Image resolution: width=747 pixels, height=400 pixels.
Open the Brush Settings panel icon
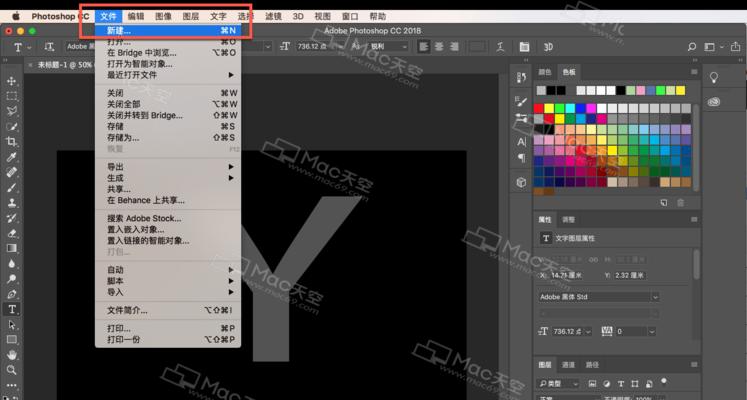click(x=521, y=101)
